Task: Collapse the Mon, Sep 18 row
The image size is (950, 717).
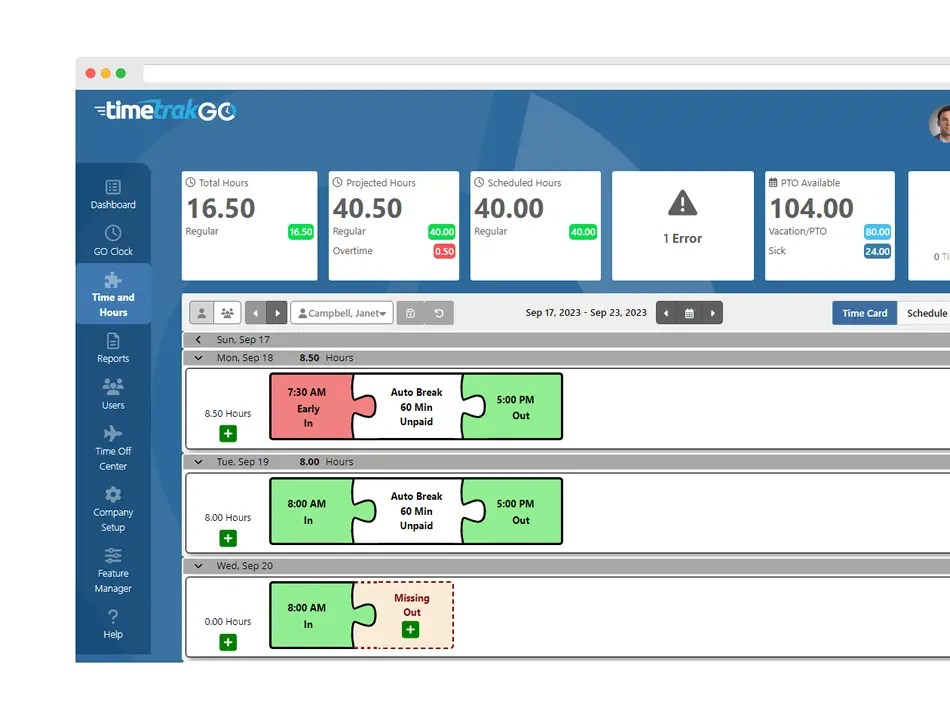Action: [197, 358]
